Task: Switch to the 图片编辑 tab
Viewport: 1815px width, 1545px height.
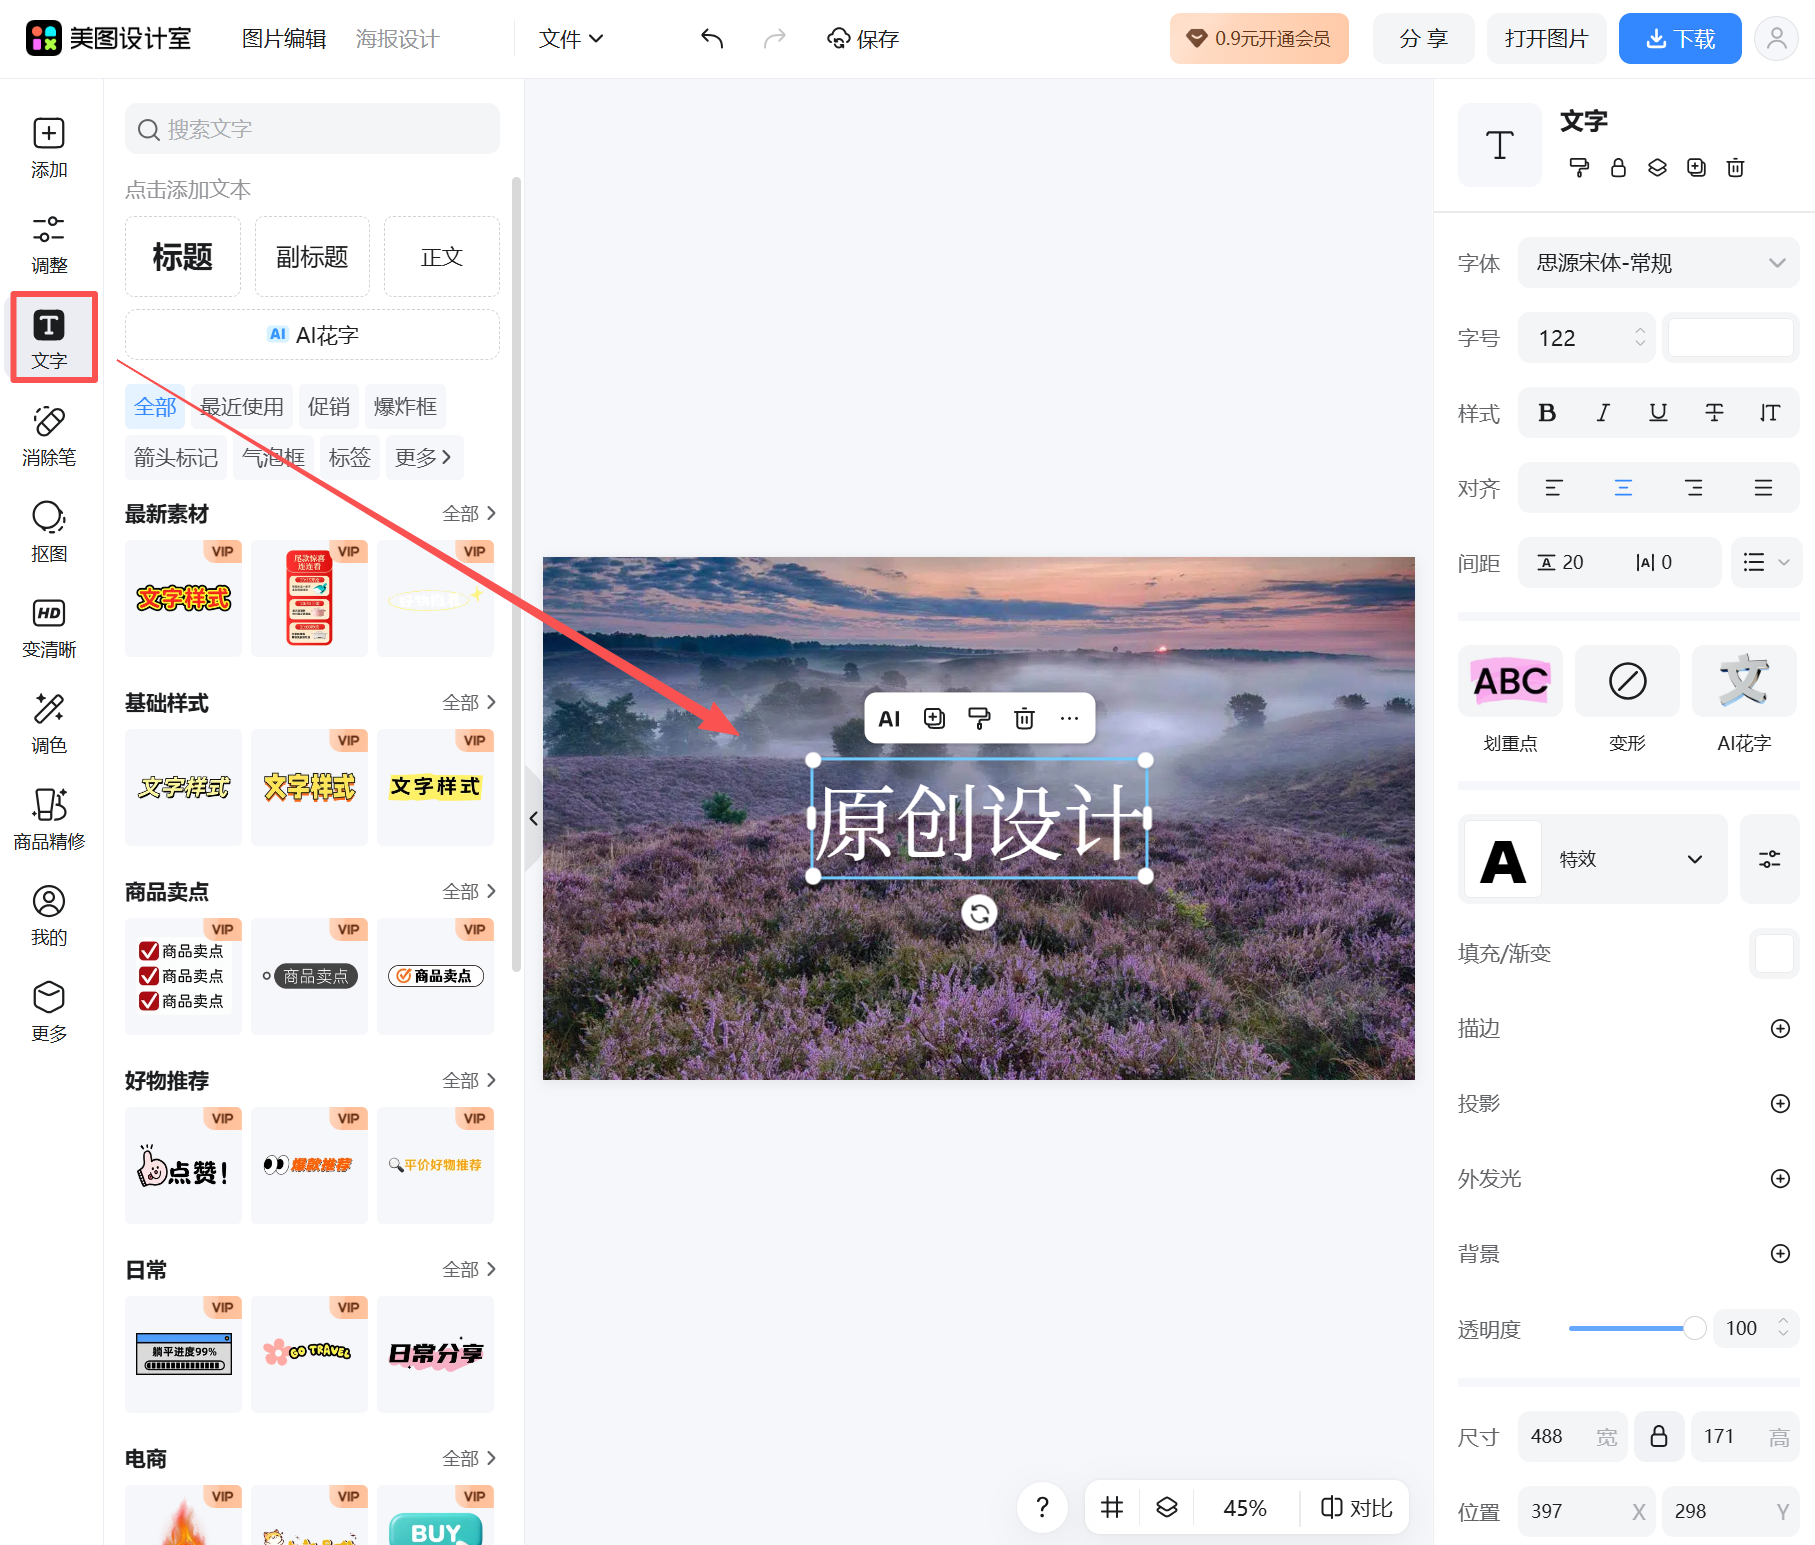Action: 284,39
